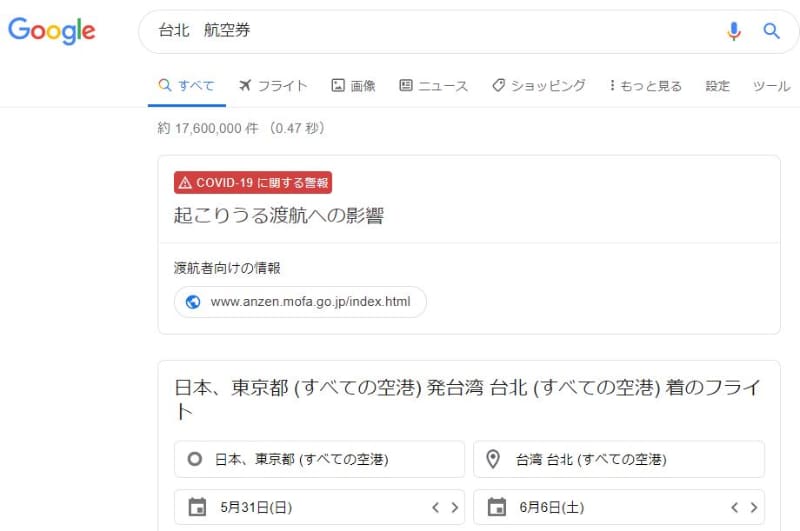
Task: Switch to the フライト tab
Action: pyautogui.click(x=273, y=86)
